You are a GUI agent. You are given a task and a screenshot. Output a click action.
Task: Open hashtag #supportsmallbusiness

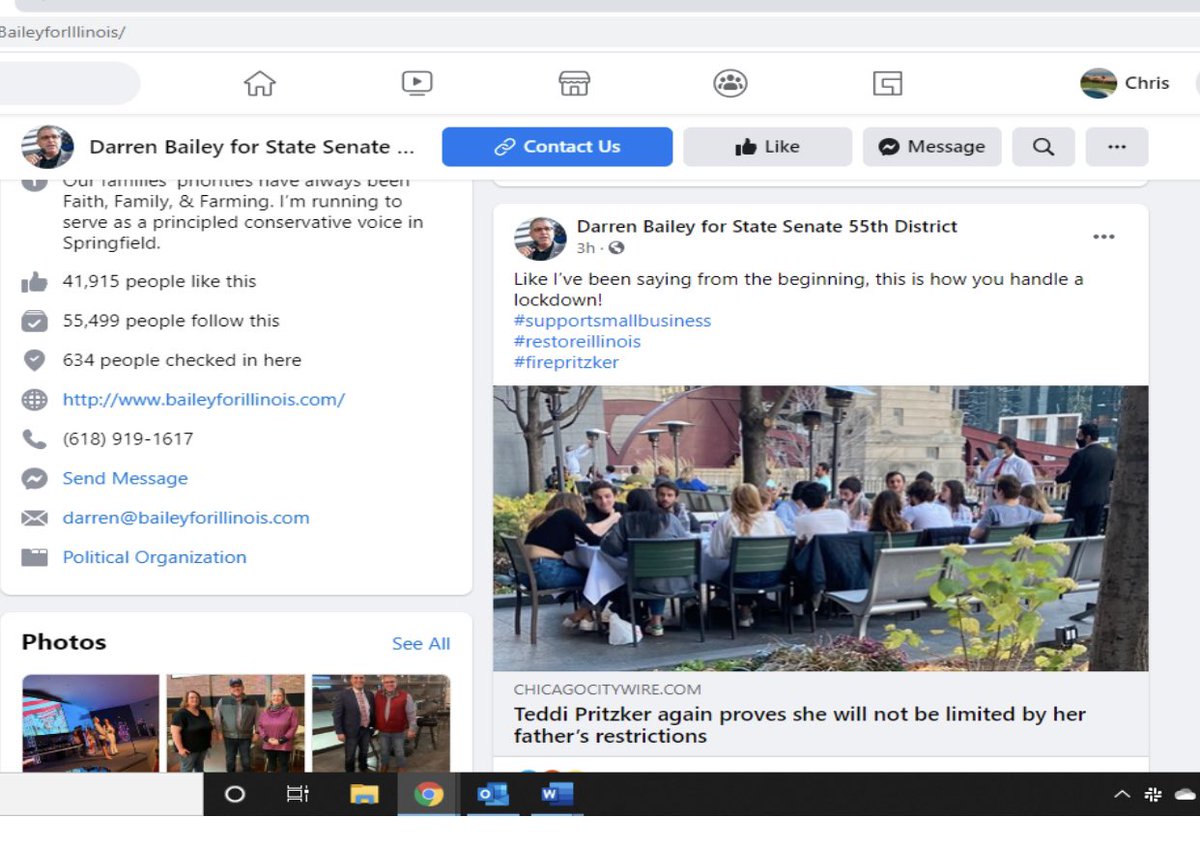tap(612, 321)
